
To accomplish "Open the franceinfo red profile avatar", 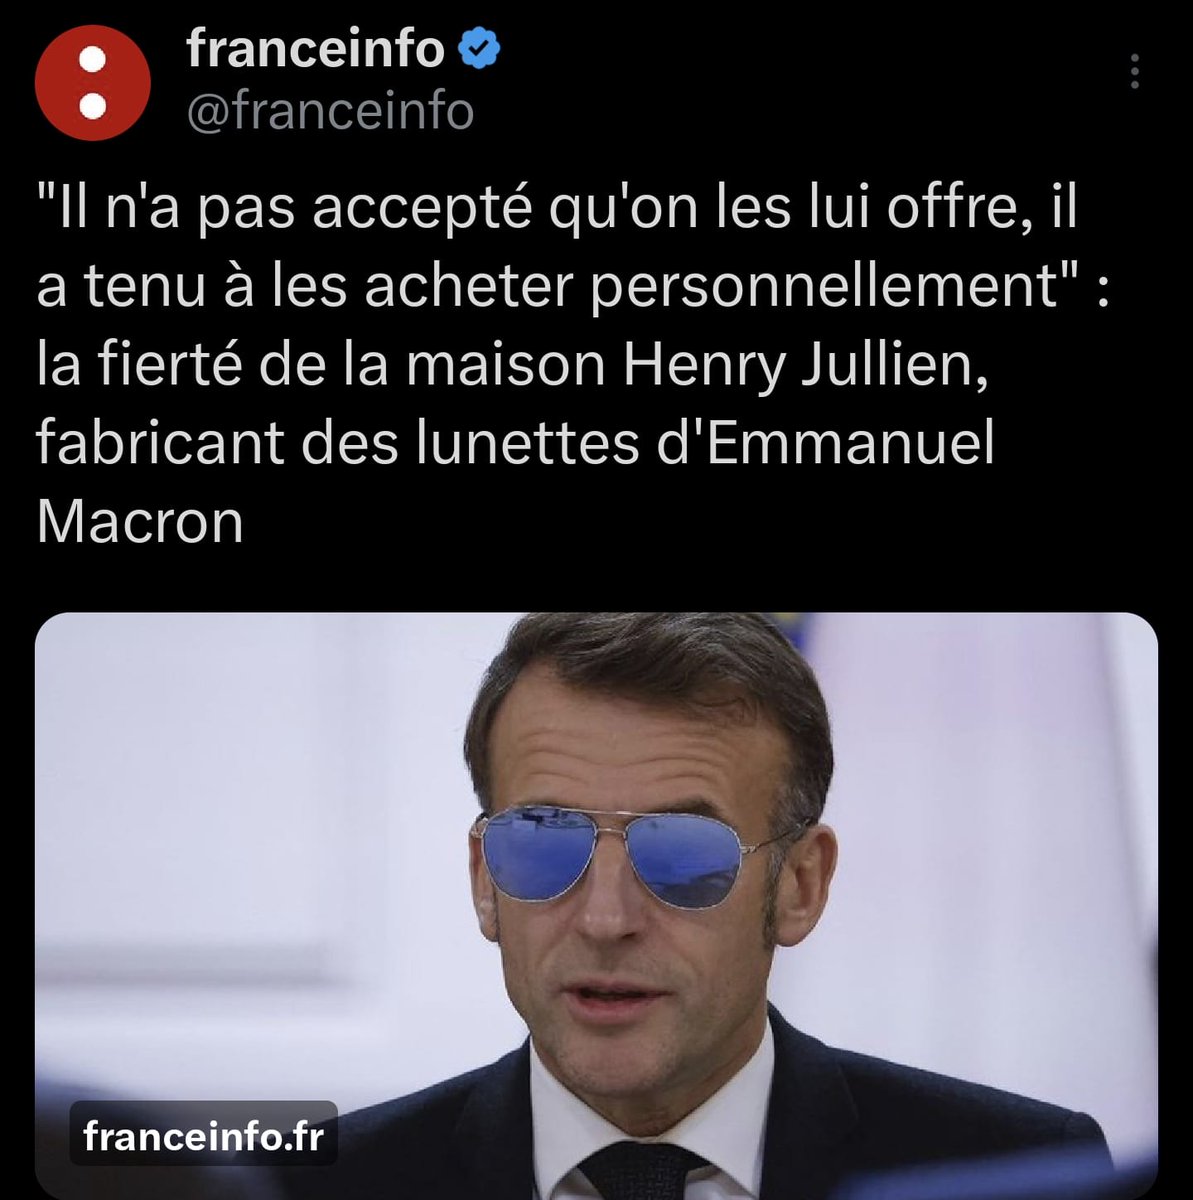I will (93, 83).
